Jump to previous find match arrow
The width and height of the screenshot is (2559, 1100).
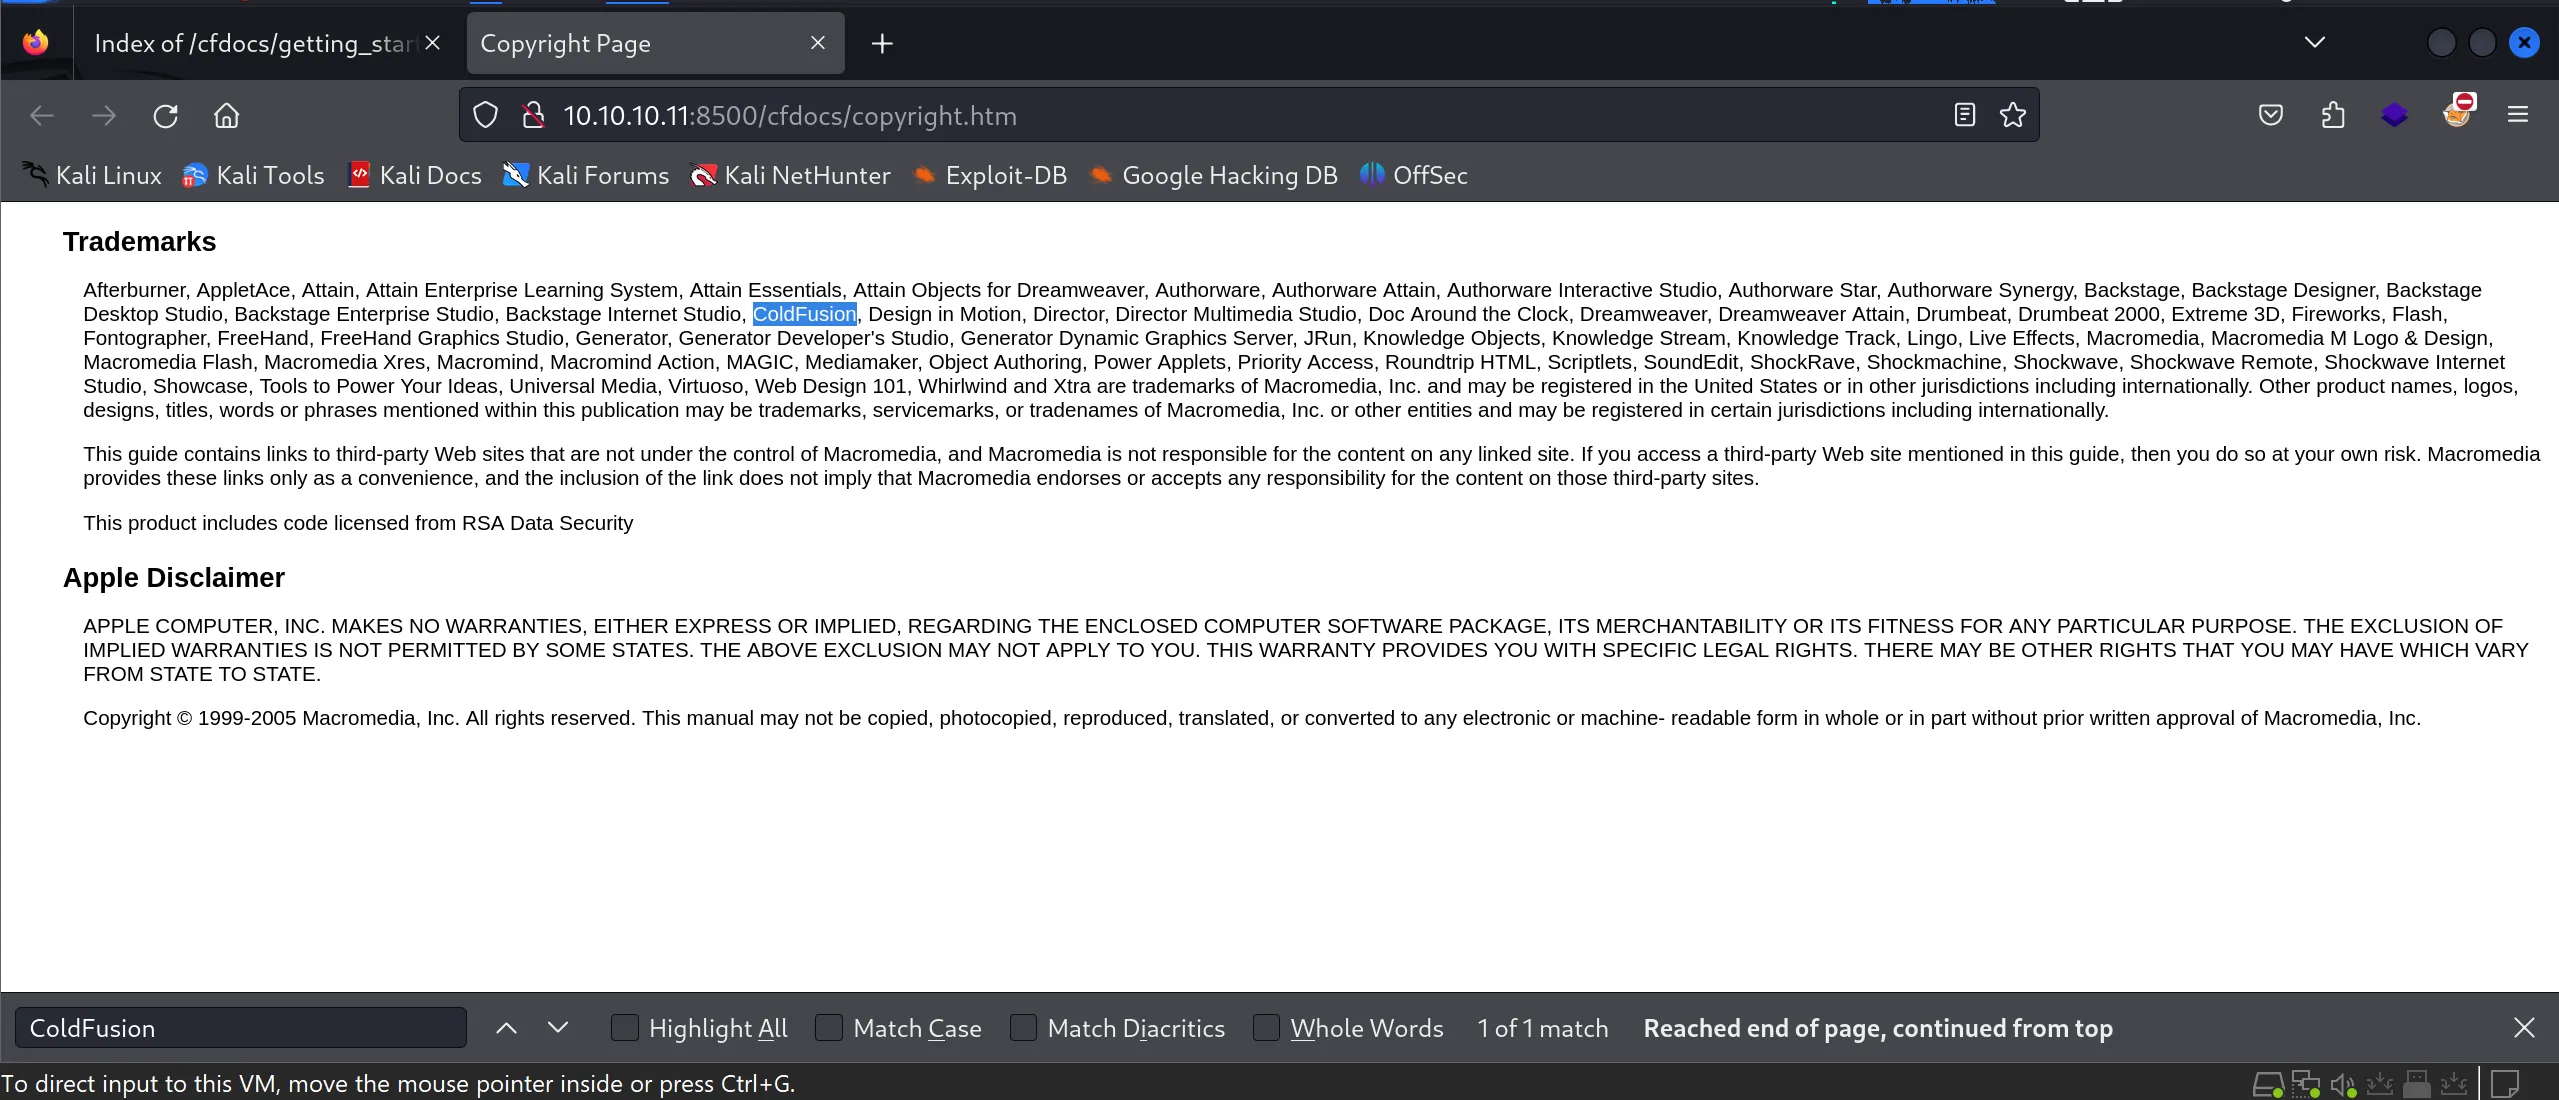tap(507, 1028)
